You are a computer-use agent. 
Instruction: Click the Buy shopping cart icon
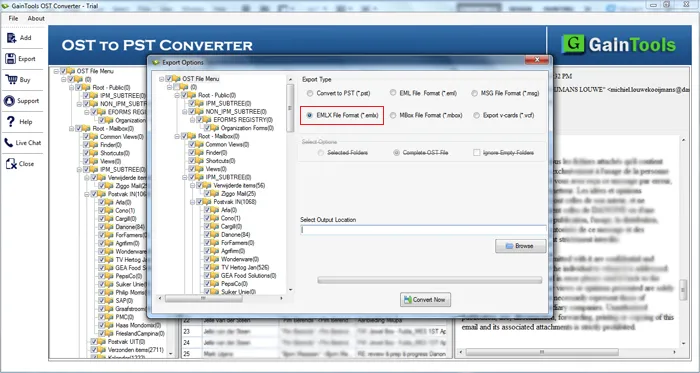[x=11, y=79]
